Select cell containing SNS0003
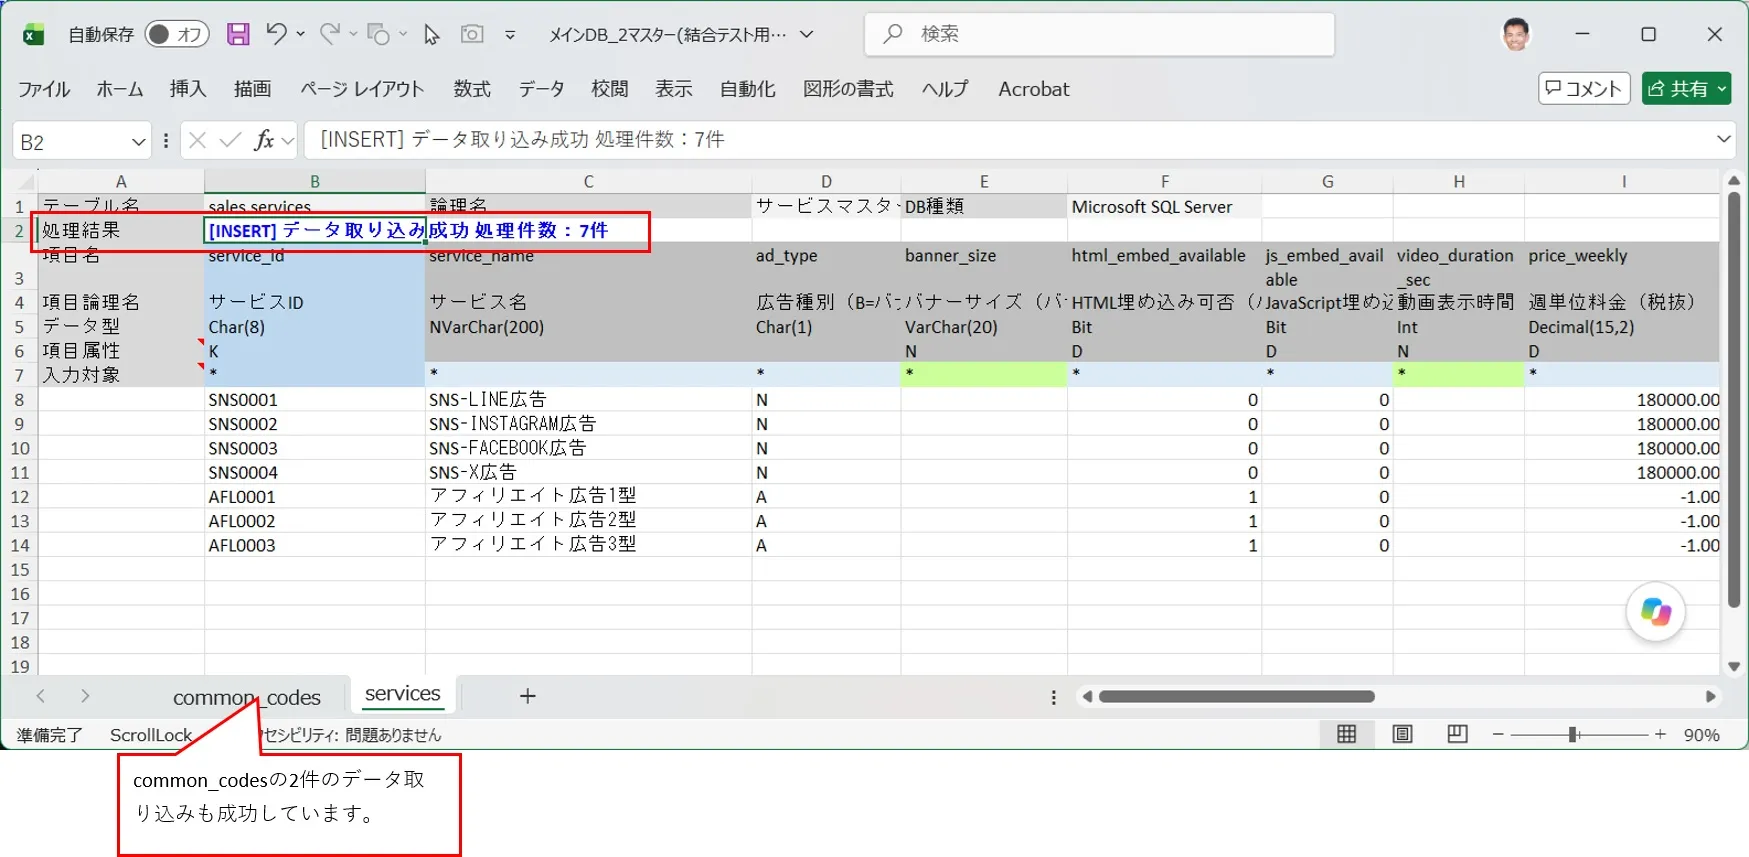Screen dimensions: 1749x857 315,448
